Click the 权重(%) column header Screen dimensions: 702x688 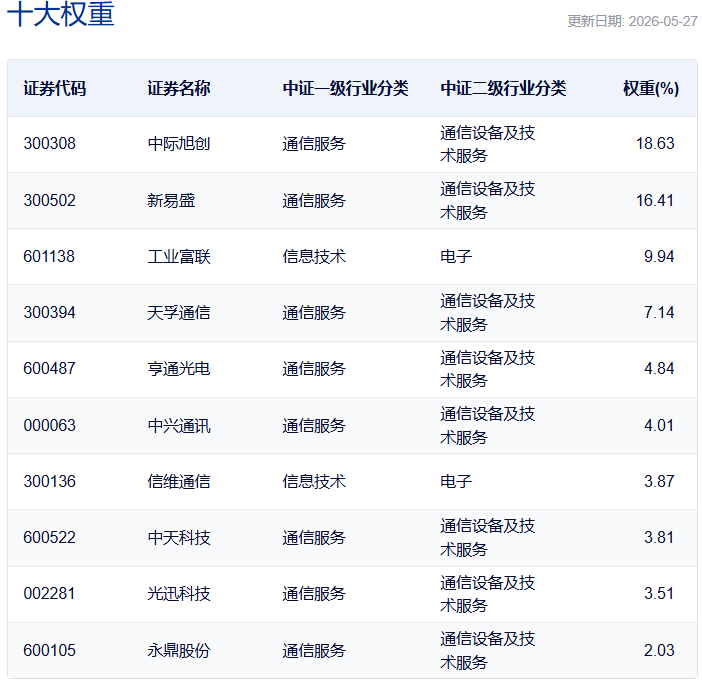tap(651, 88)
